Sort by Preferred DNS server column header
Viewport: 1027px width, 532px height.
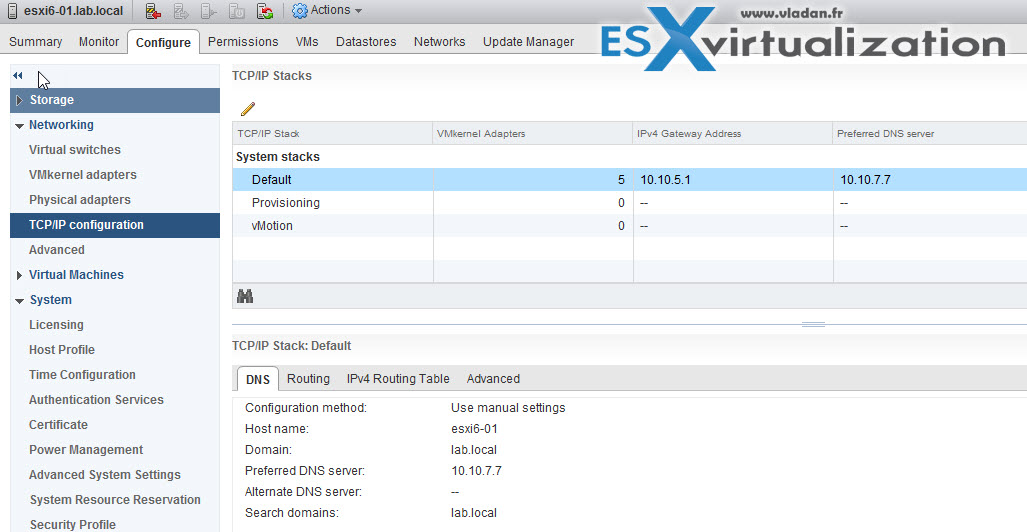tap(930, 134)
